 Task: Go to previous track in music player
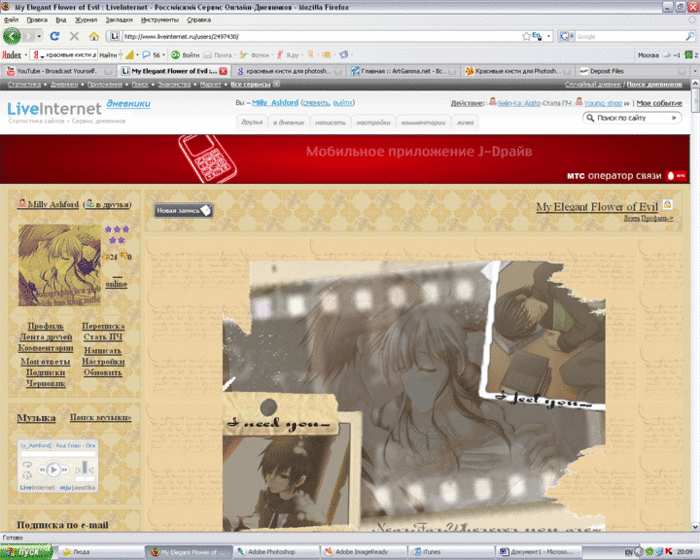coord(42,470)
